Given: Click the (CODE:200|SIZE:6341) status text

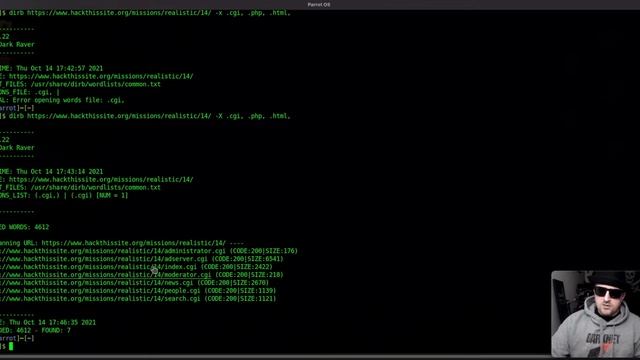Looking at the screenshot, I should 247,259.
